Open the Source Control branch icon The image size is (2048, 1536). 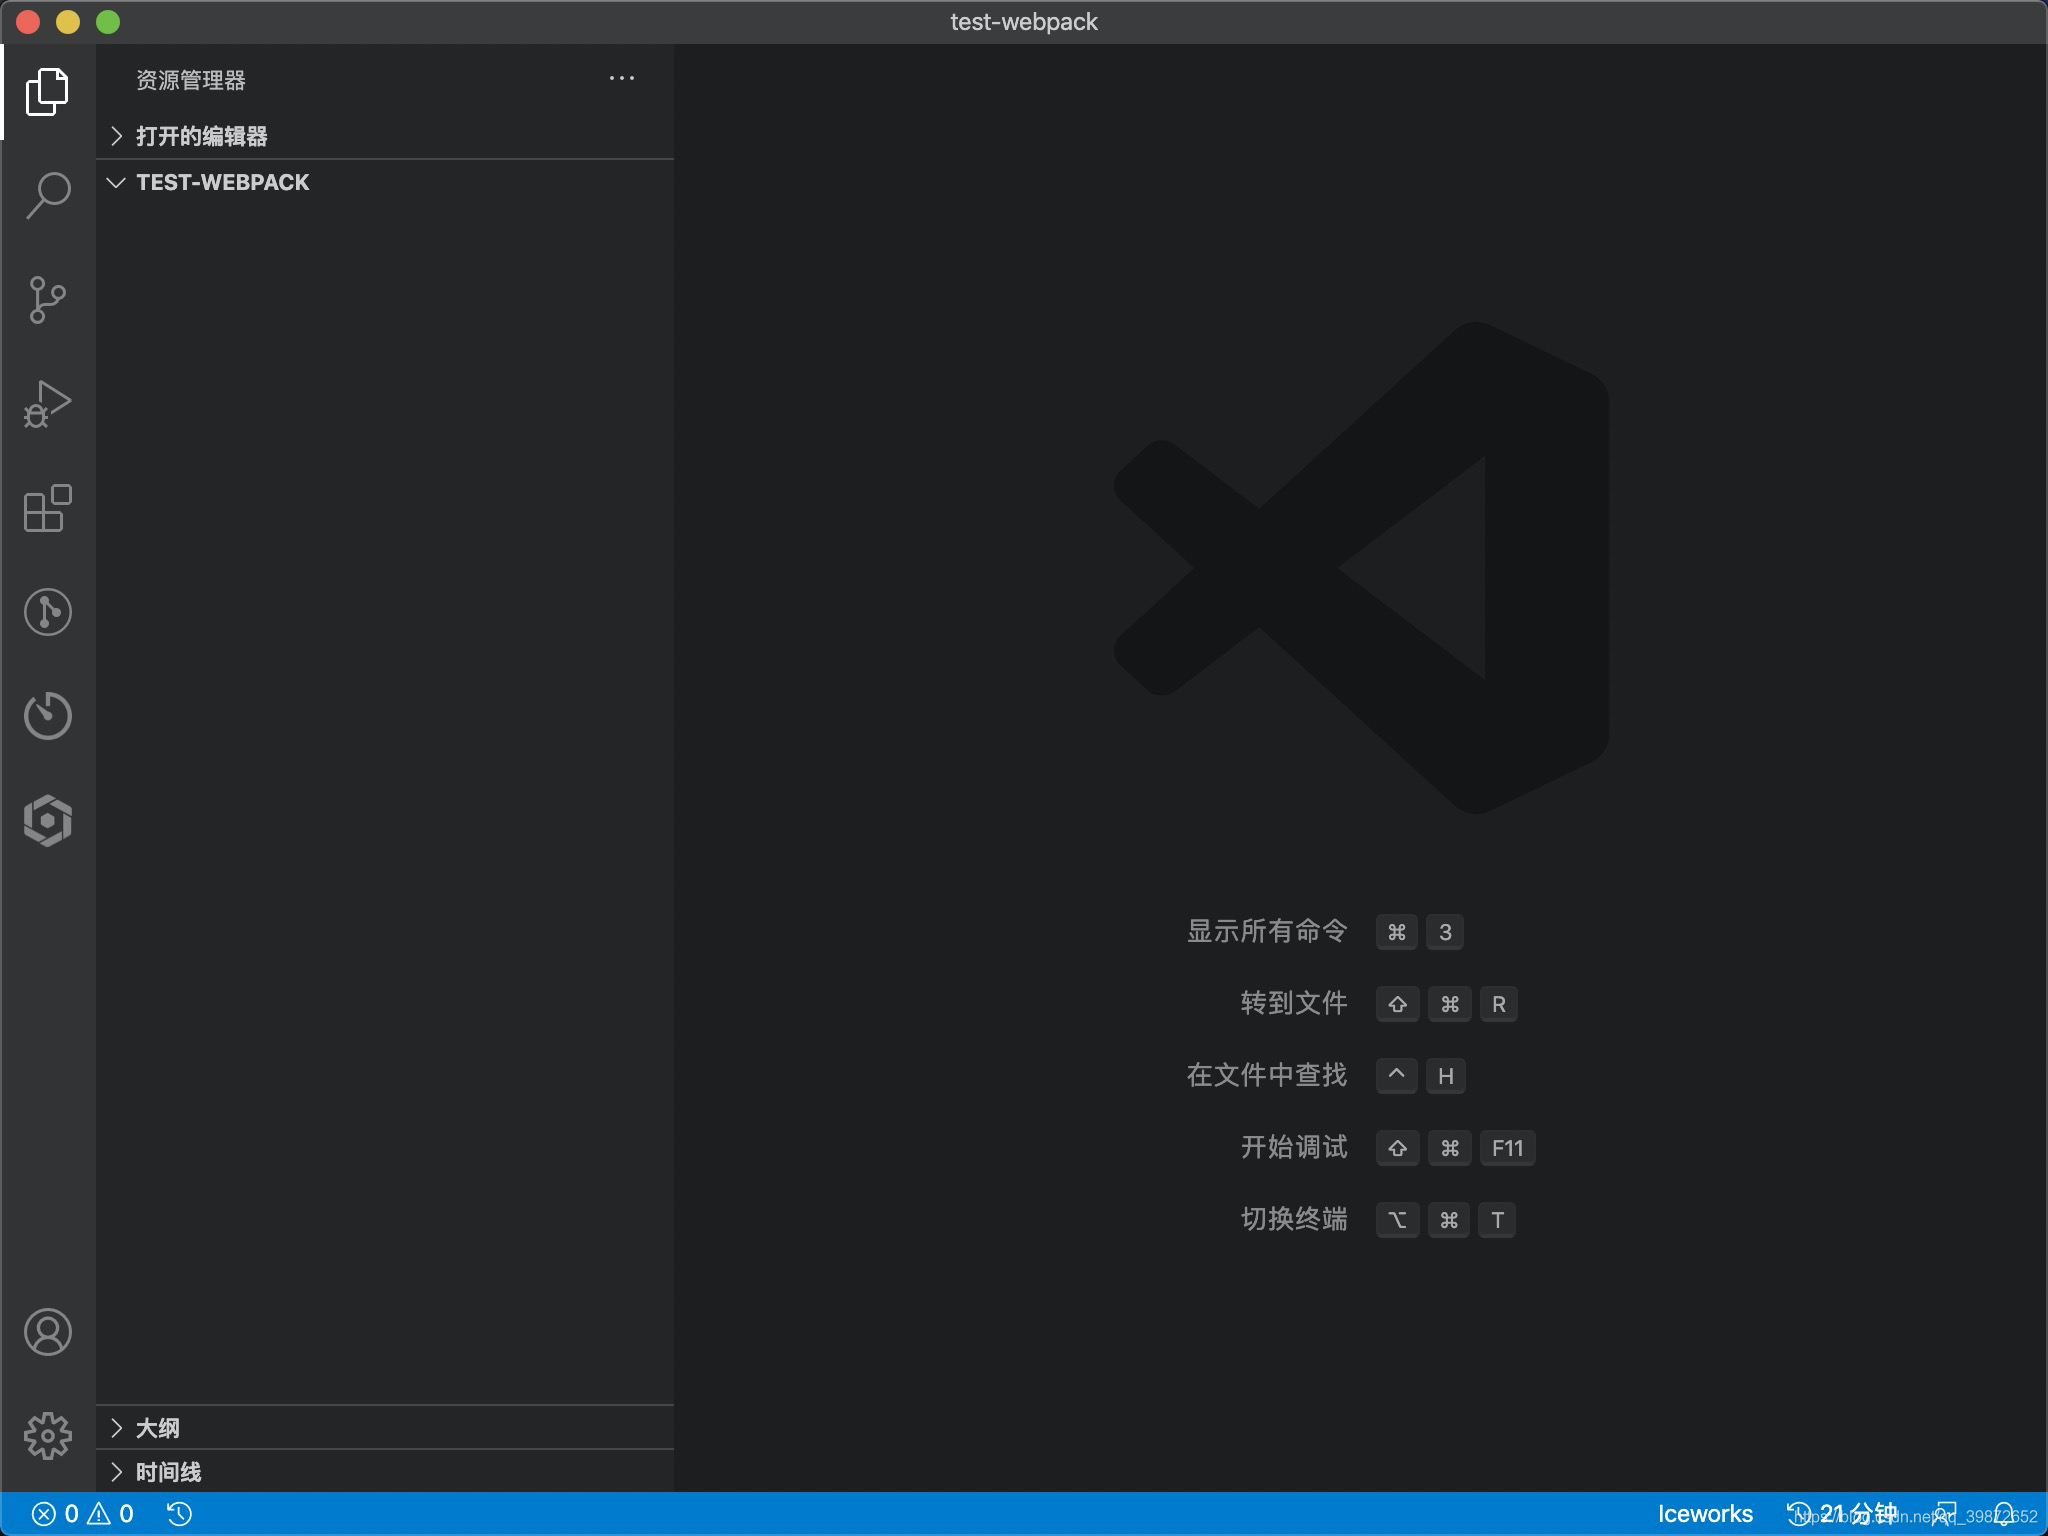pyautogui.click(x=47, y=300)
